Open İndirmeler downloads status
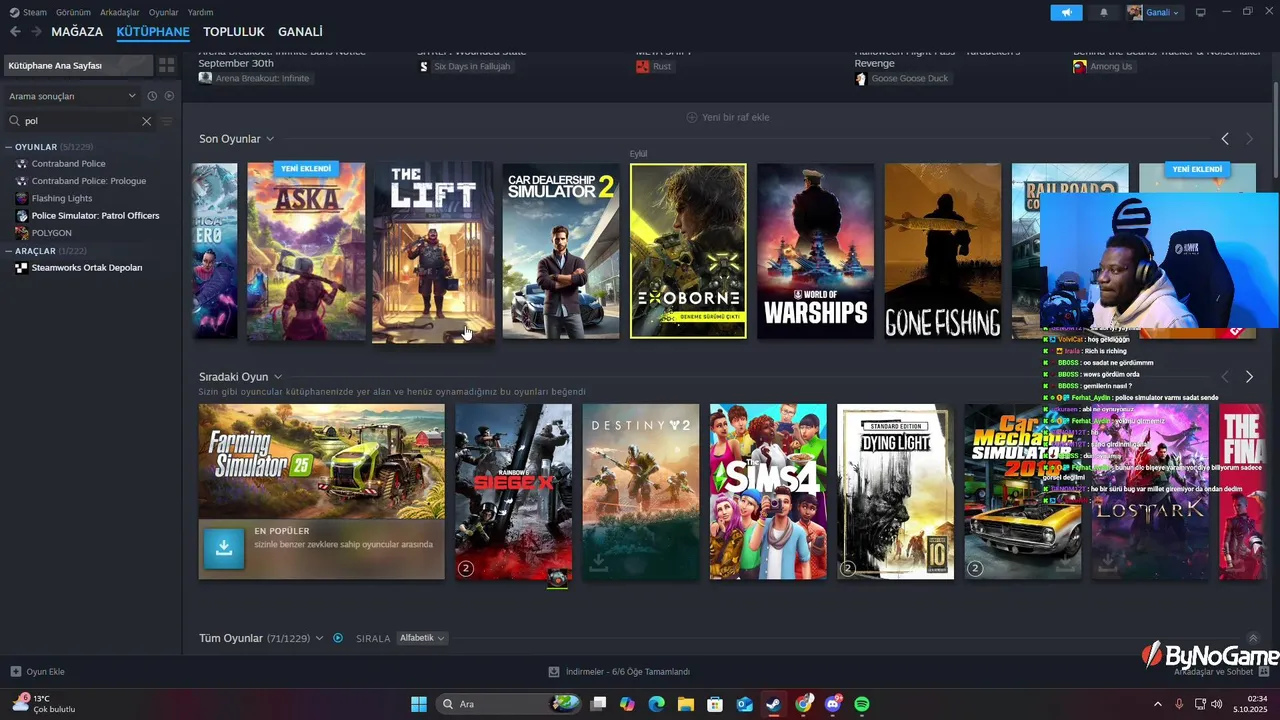 pos(619,671)
